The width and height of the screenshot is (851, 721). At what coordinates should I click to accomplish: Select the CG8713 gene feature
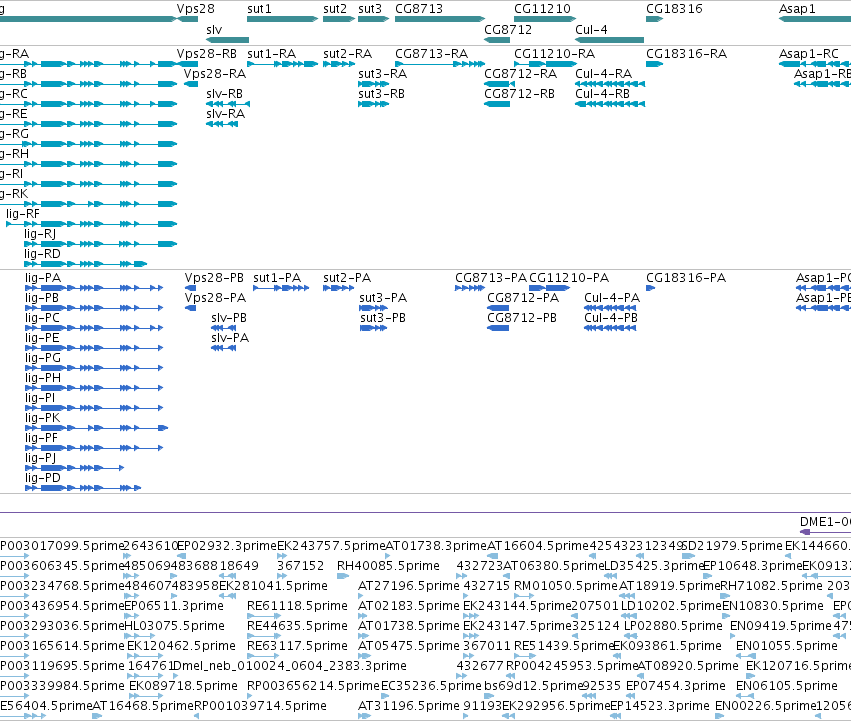pyautogui.click(x=440, y=19)
